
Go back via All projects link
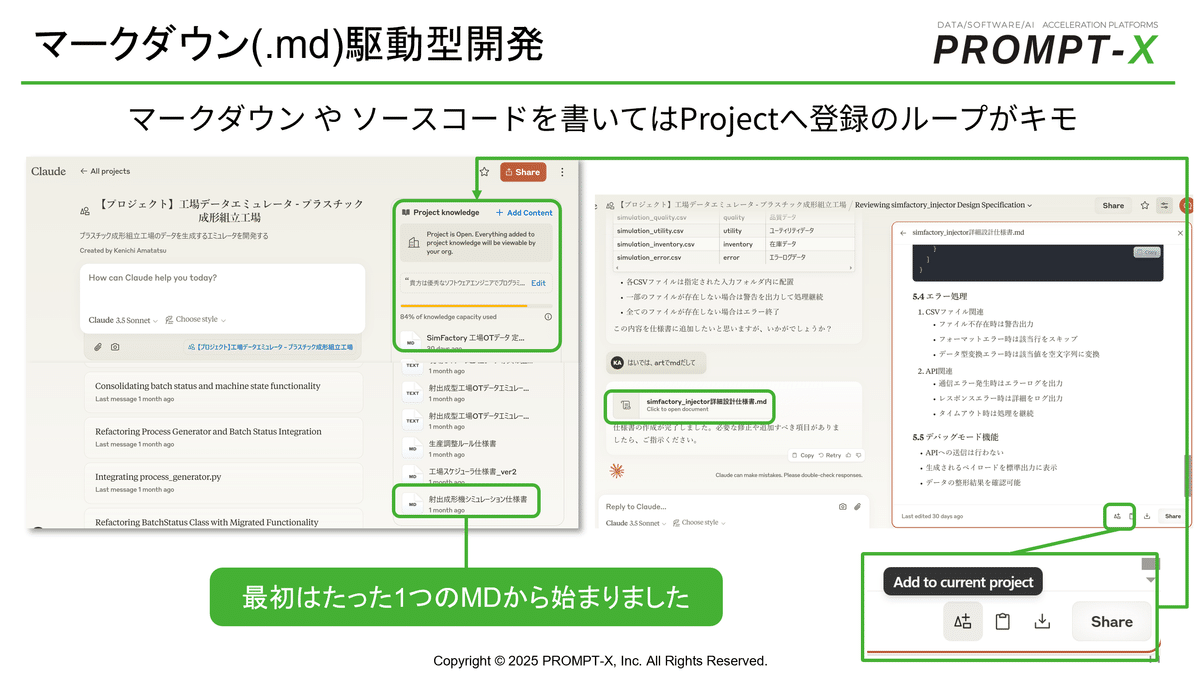pyautogui.click(x=106, y=171)
